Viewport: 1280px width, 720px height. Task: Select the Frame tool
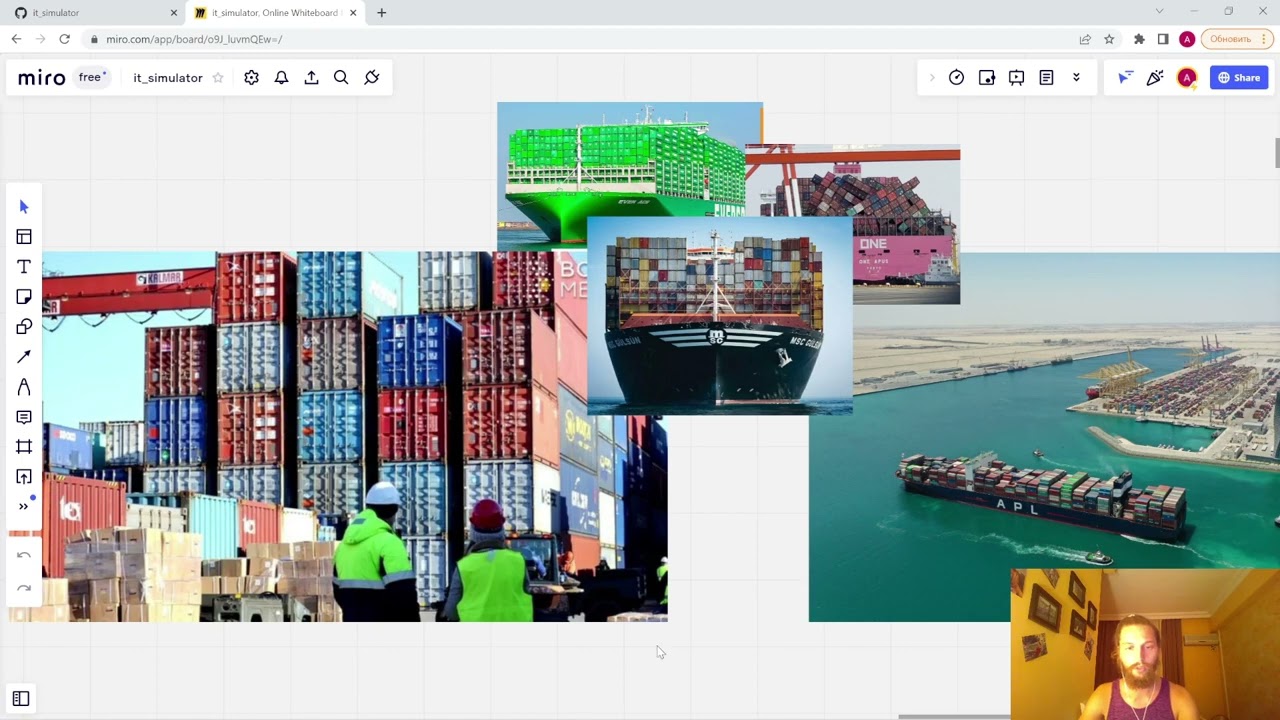click(x=24, y=447)
